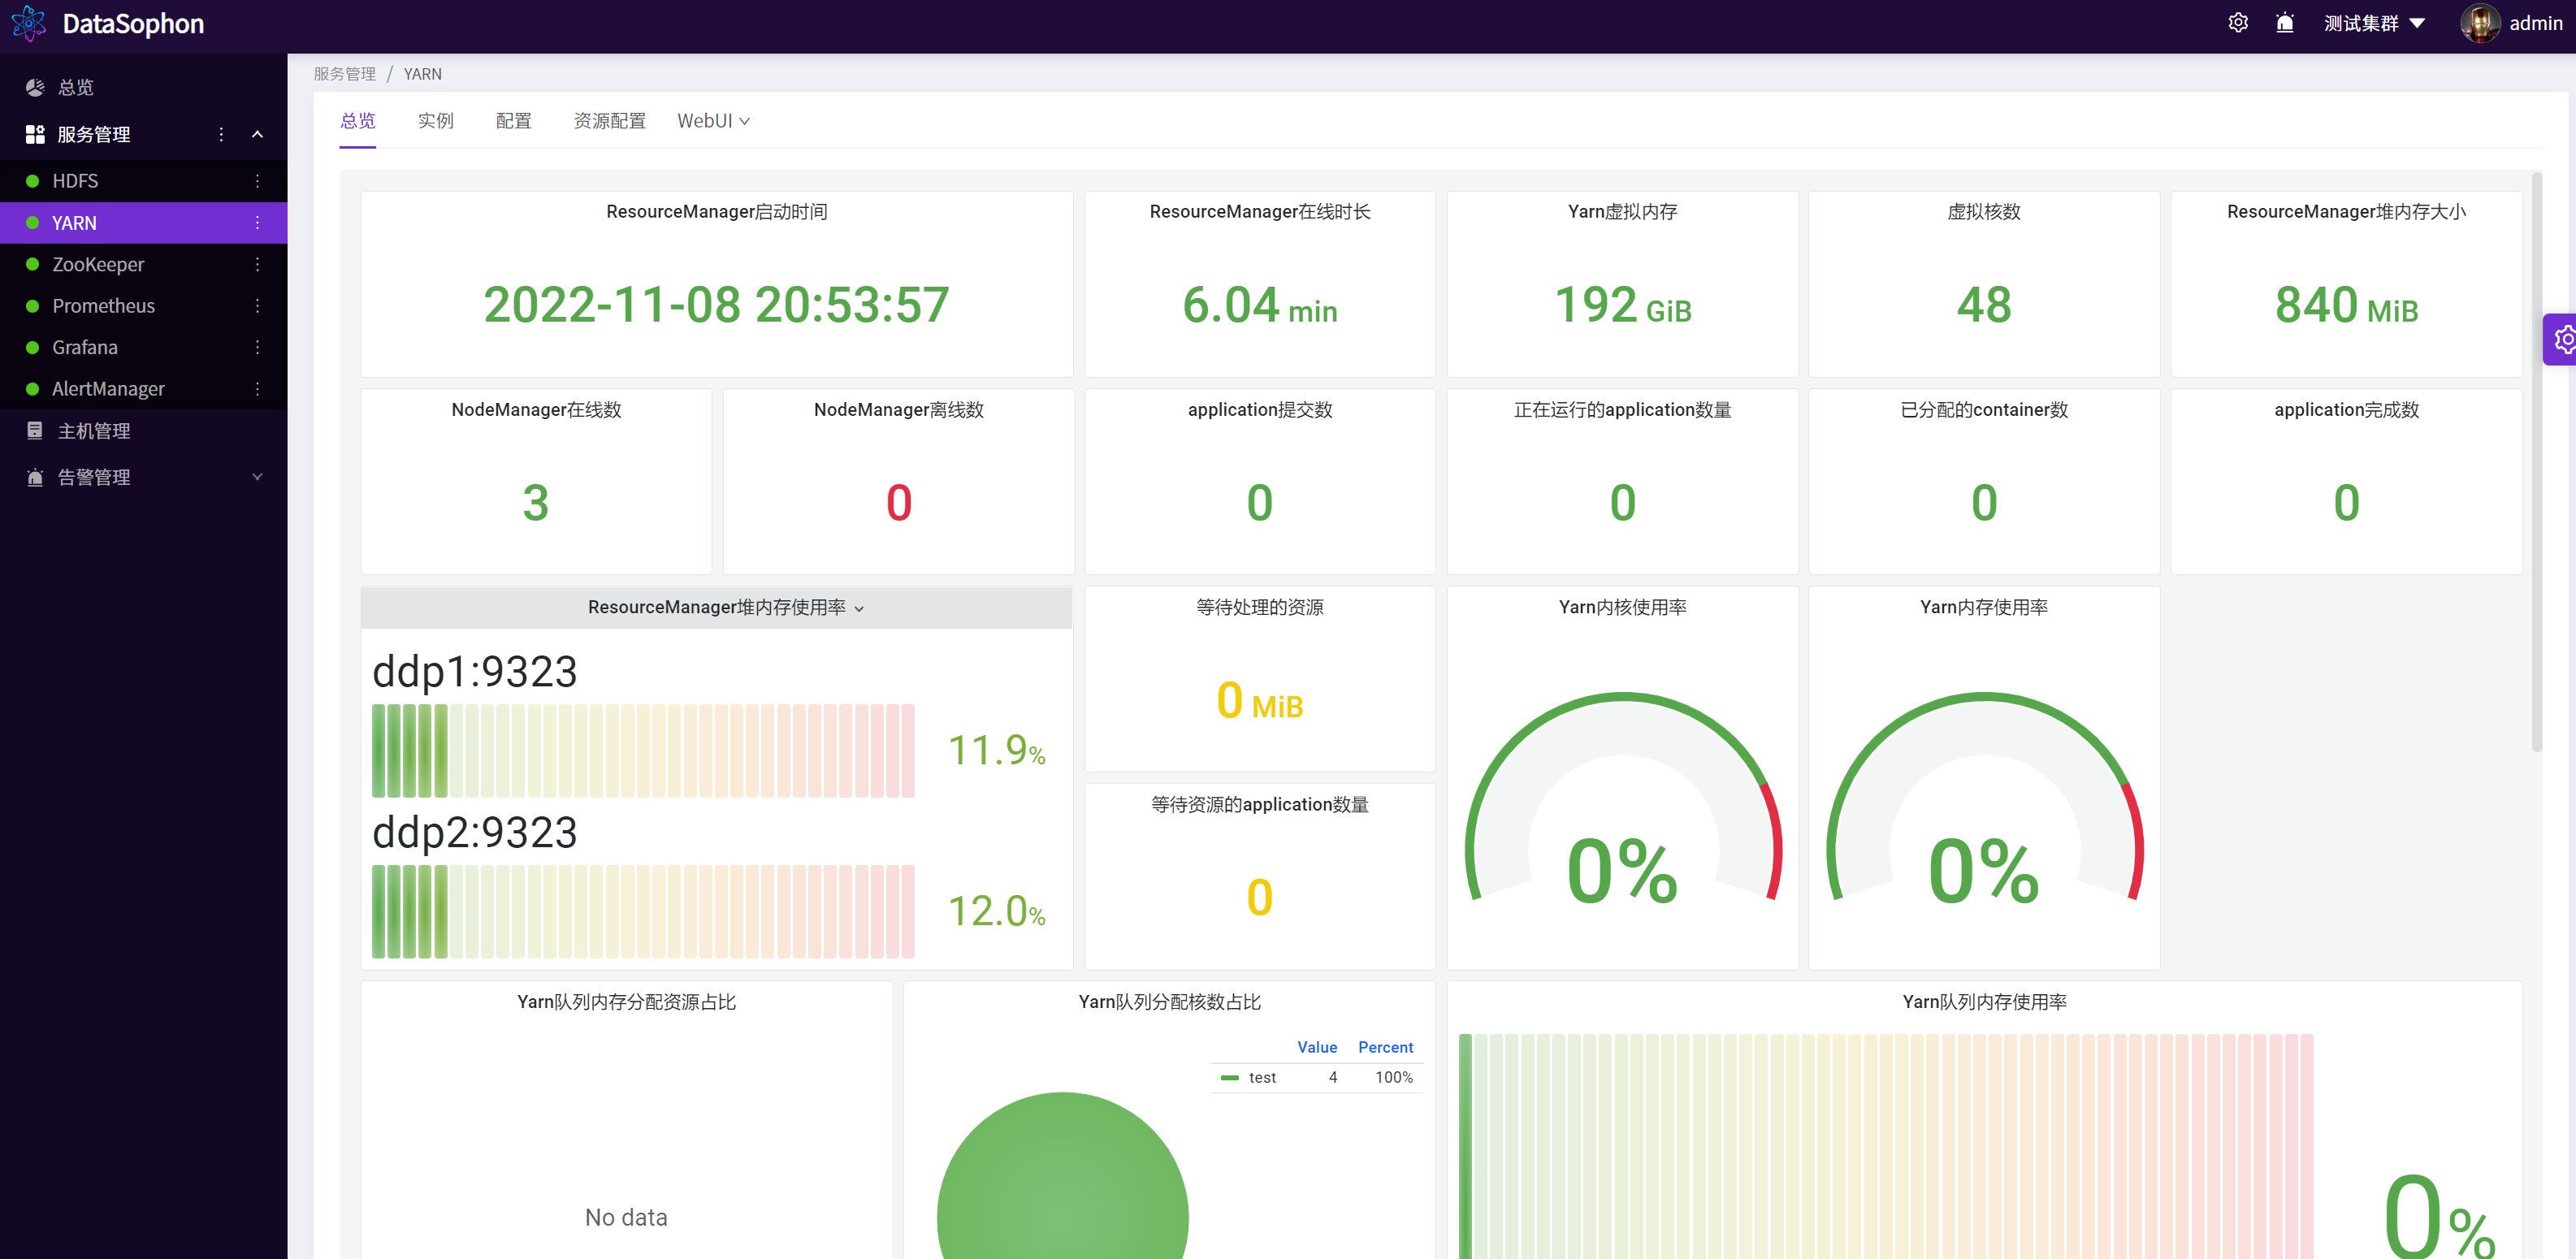Screen dimensions: 2576x1259
Task: Open the Prometheus three-dot options menu
Action: (257, 306)
